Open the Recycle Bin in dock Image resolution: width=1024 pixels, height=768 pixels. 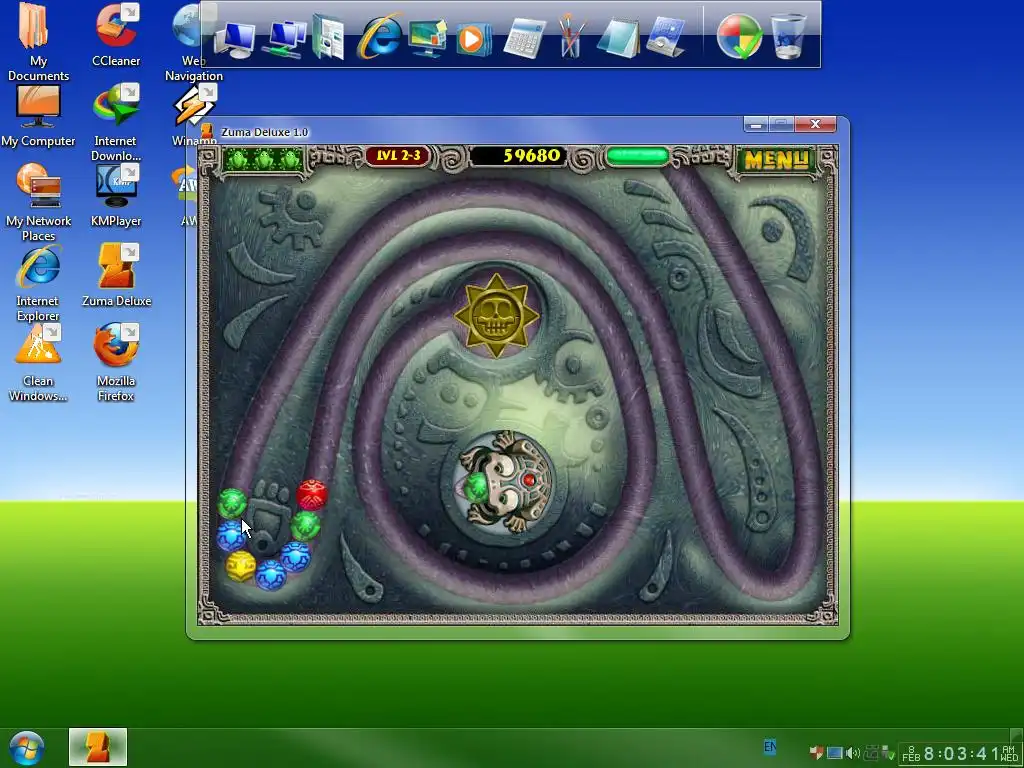(788, 37)
